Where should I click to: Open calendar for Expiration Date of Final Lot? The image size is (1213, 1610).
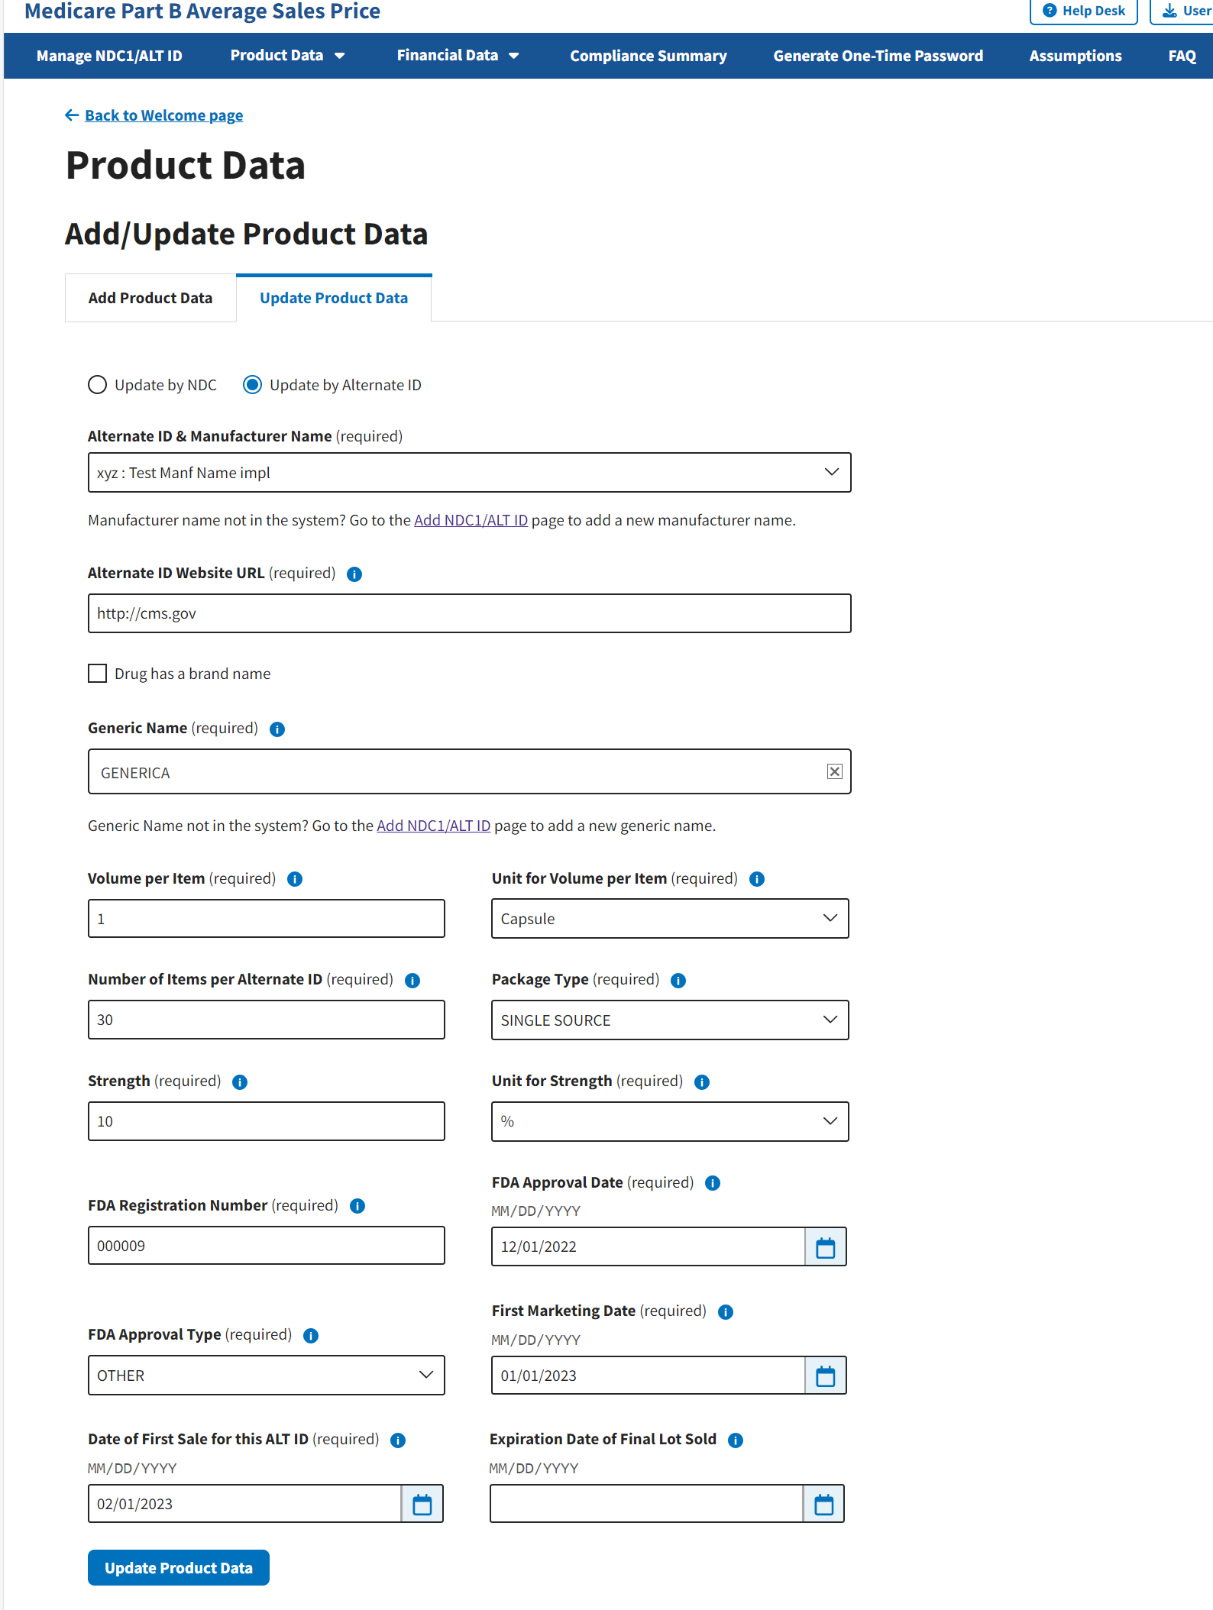(823, 1504)
